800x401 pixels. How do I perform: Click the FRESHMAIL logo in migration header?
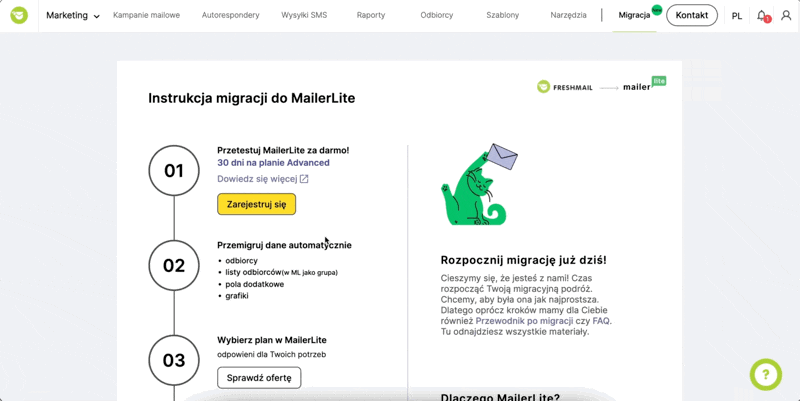point(565,87)
